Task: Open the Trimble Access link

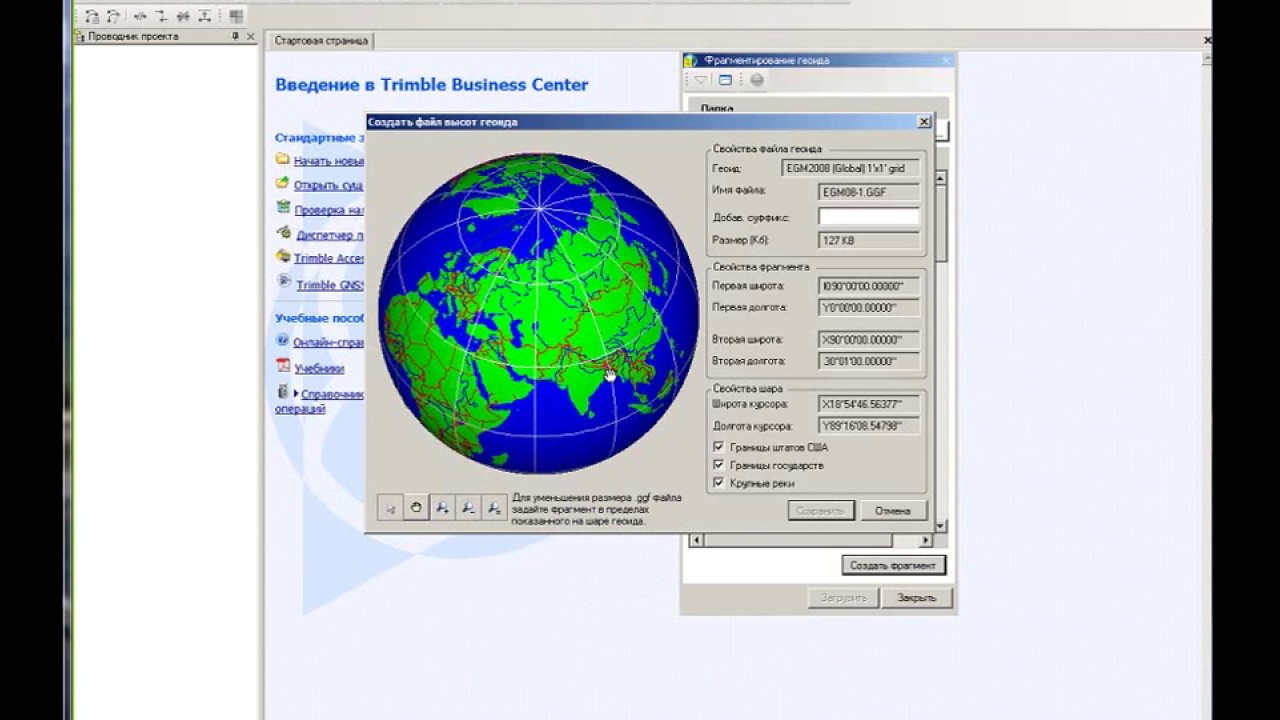Action: pyautogui.click(x=329, y=258)
